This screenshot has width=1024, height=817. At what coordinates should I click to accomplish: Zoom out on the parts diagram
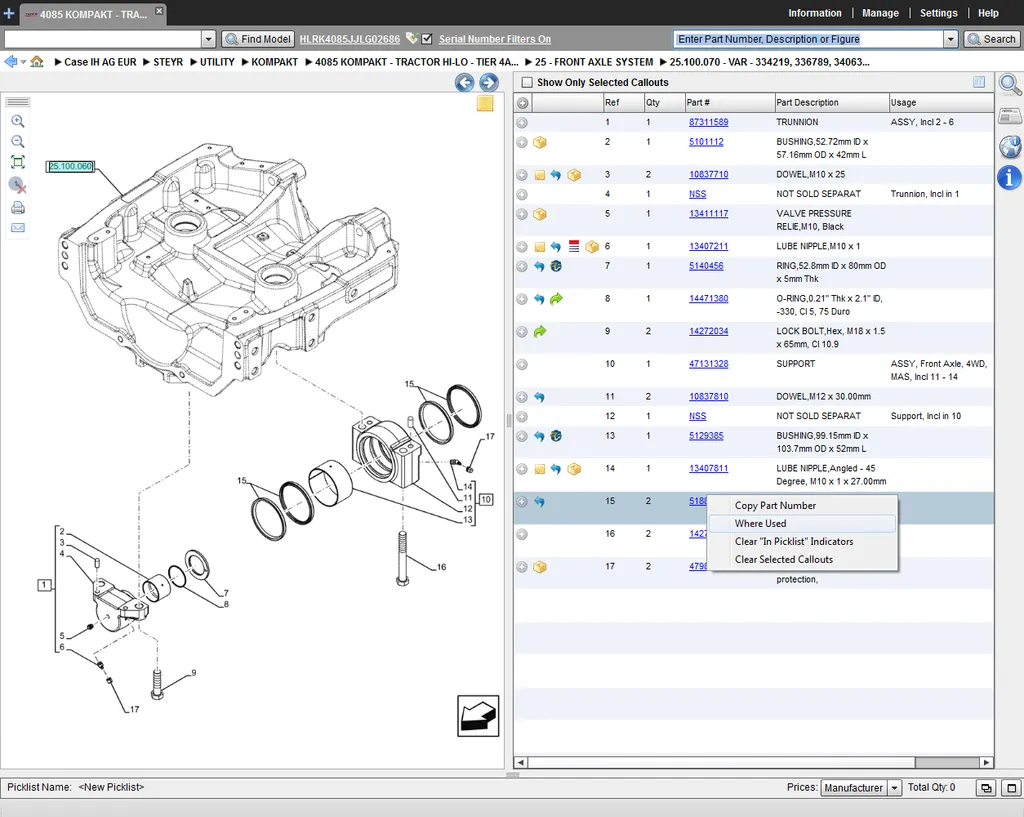click(x=18, y=141)
